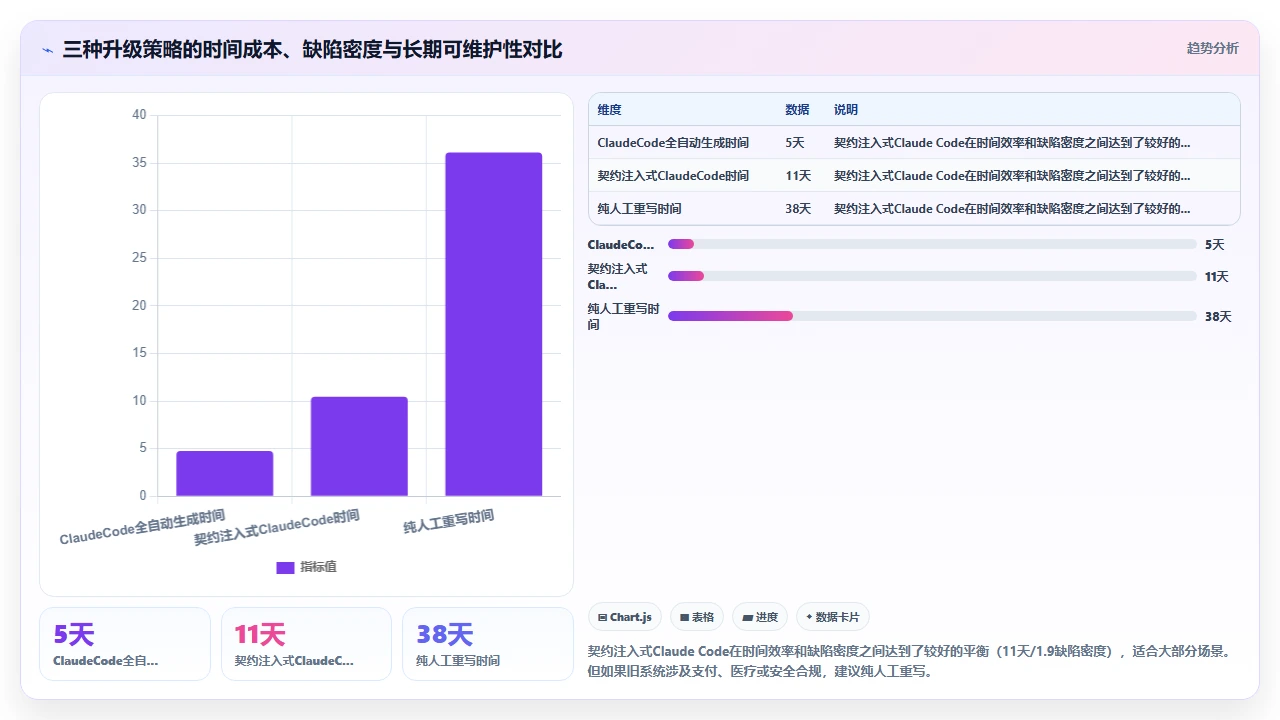
Task: Click the 数据 column header
Action: [797, 110]
